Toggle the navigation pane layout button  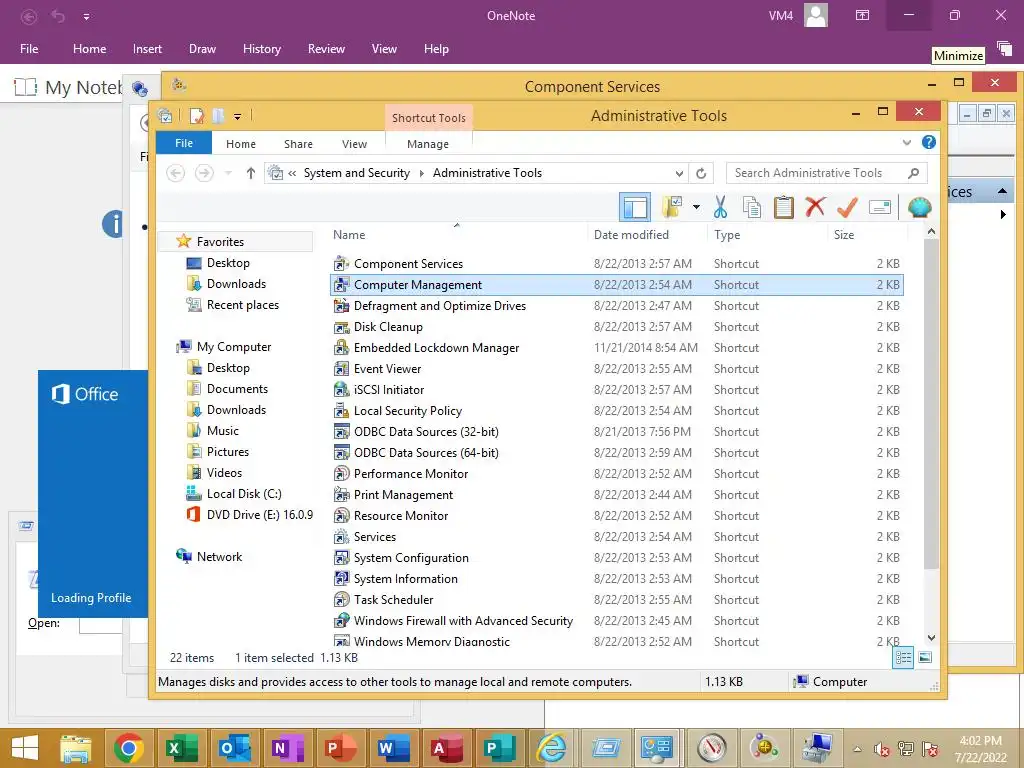635,208
